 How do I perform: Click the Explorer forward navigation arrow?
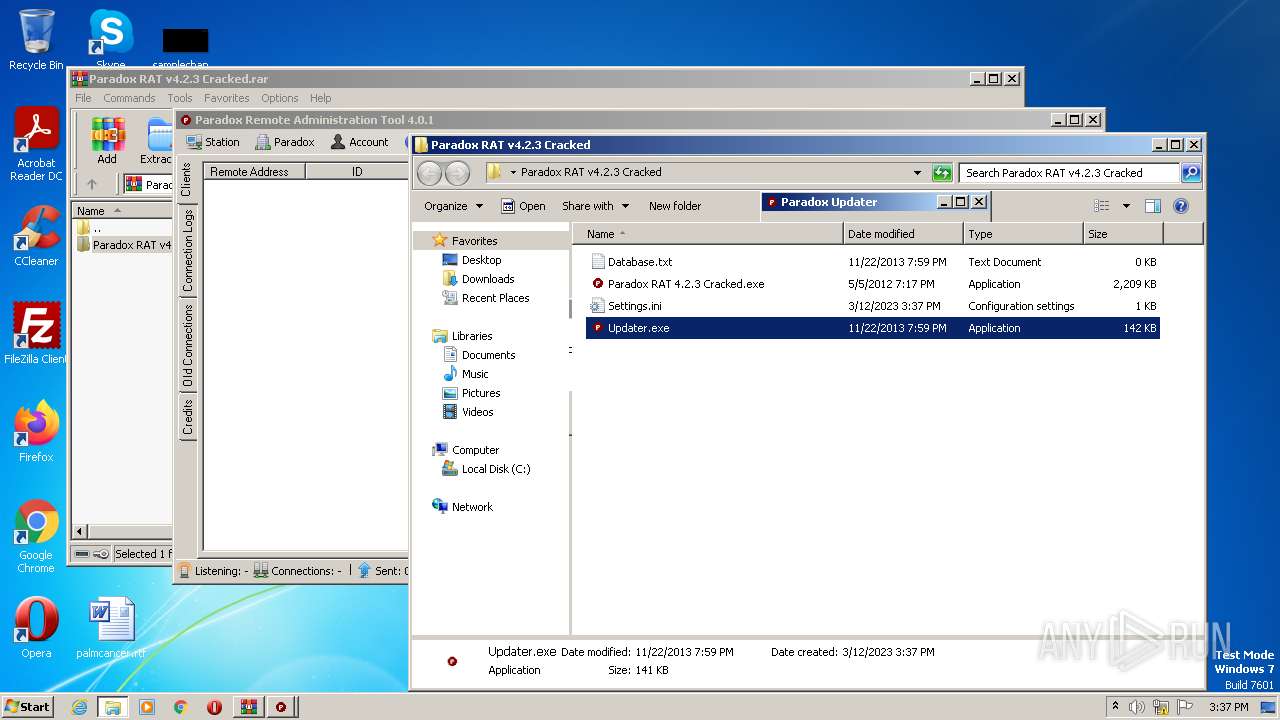457,173
